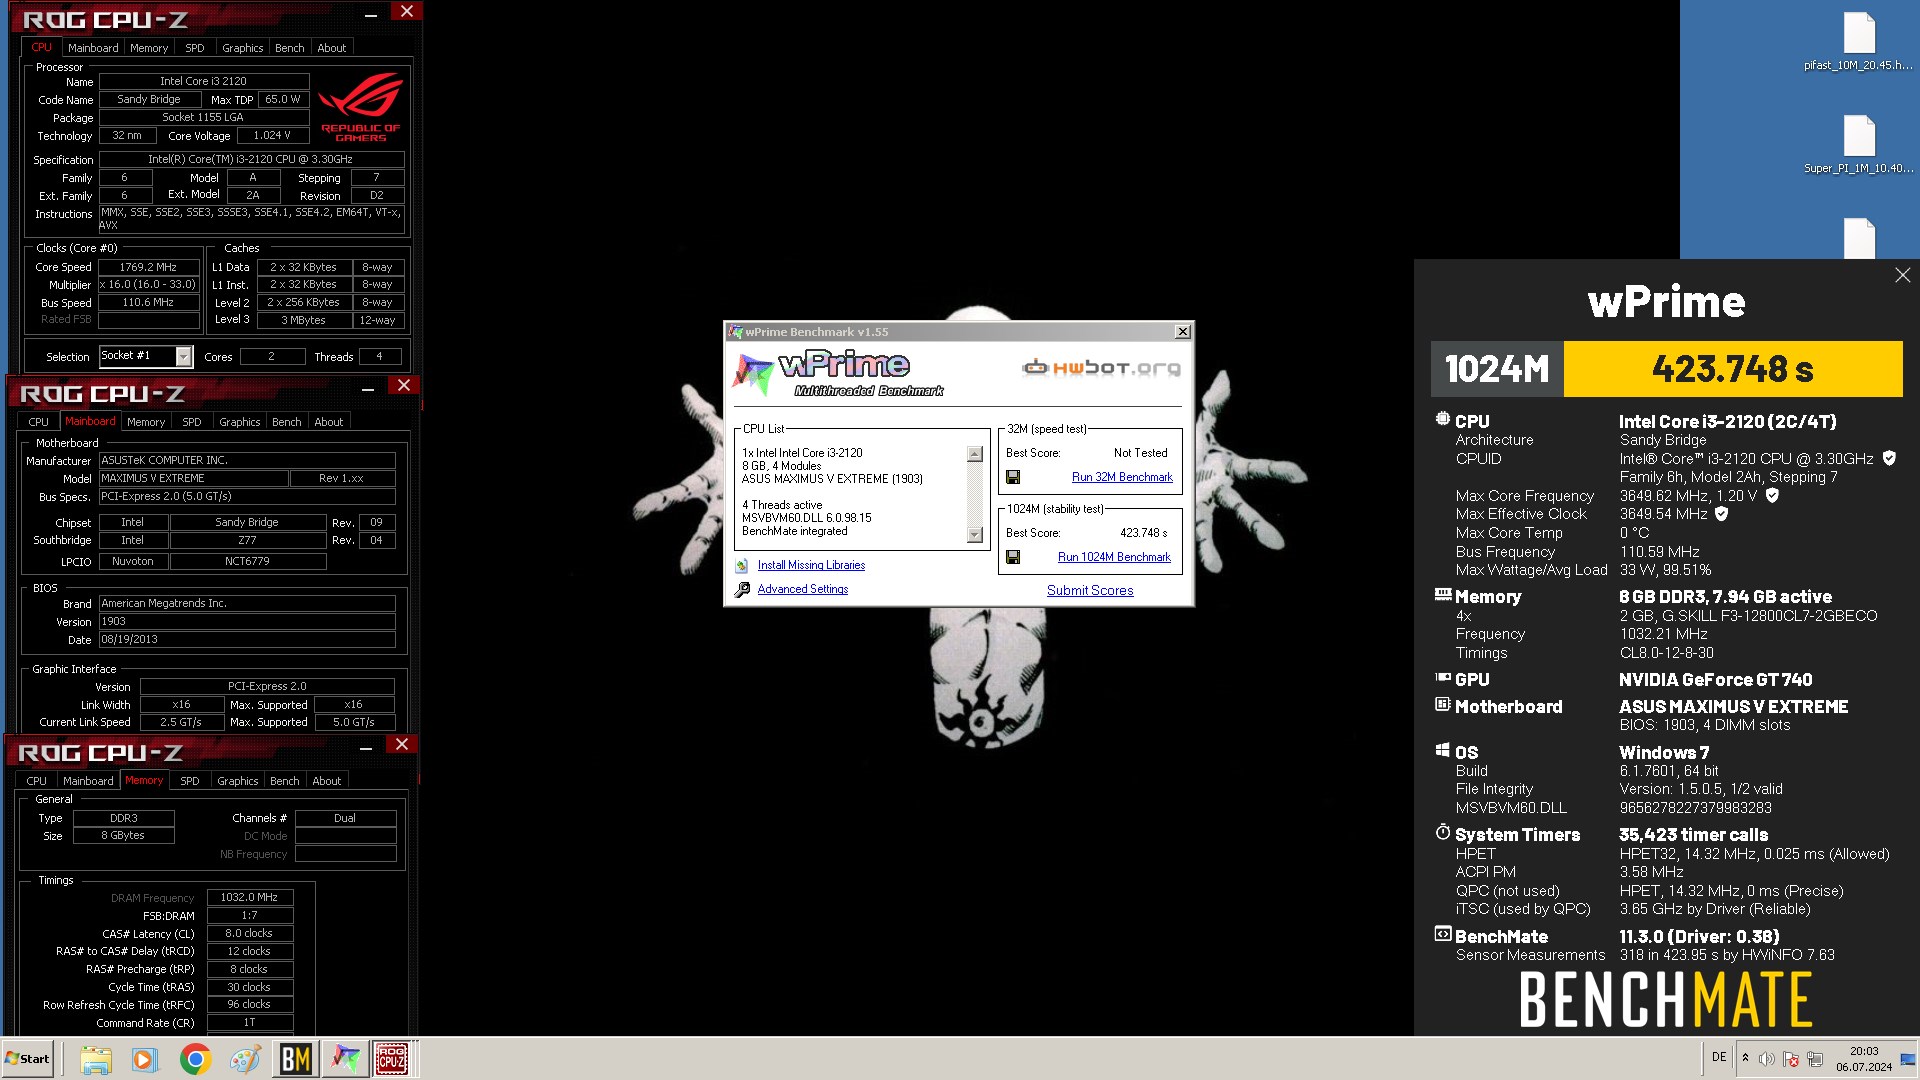This screenshot has width=1920, height=1080.
Task: Select Graphics tab in bottom CPU-Z window
Action: pyautogui.click(x=238, y=781)
